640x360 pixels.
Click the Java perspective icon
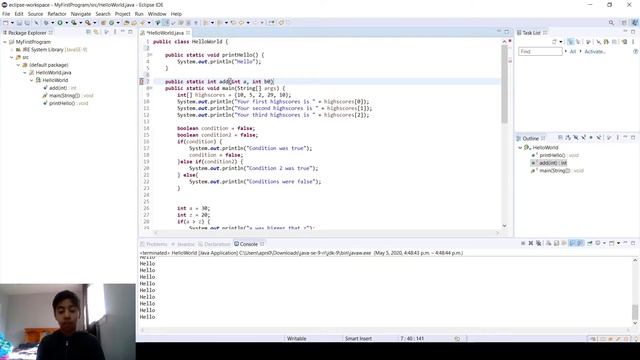coord(634,23)
